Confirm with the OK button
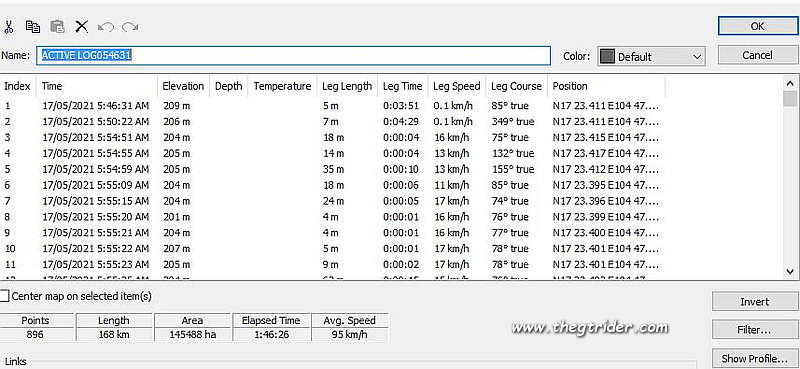This screenshot has width=800, height=369. pos(758,26)
